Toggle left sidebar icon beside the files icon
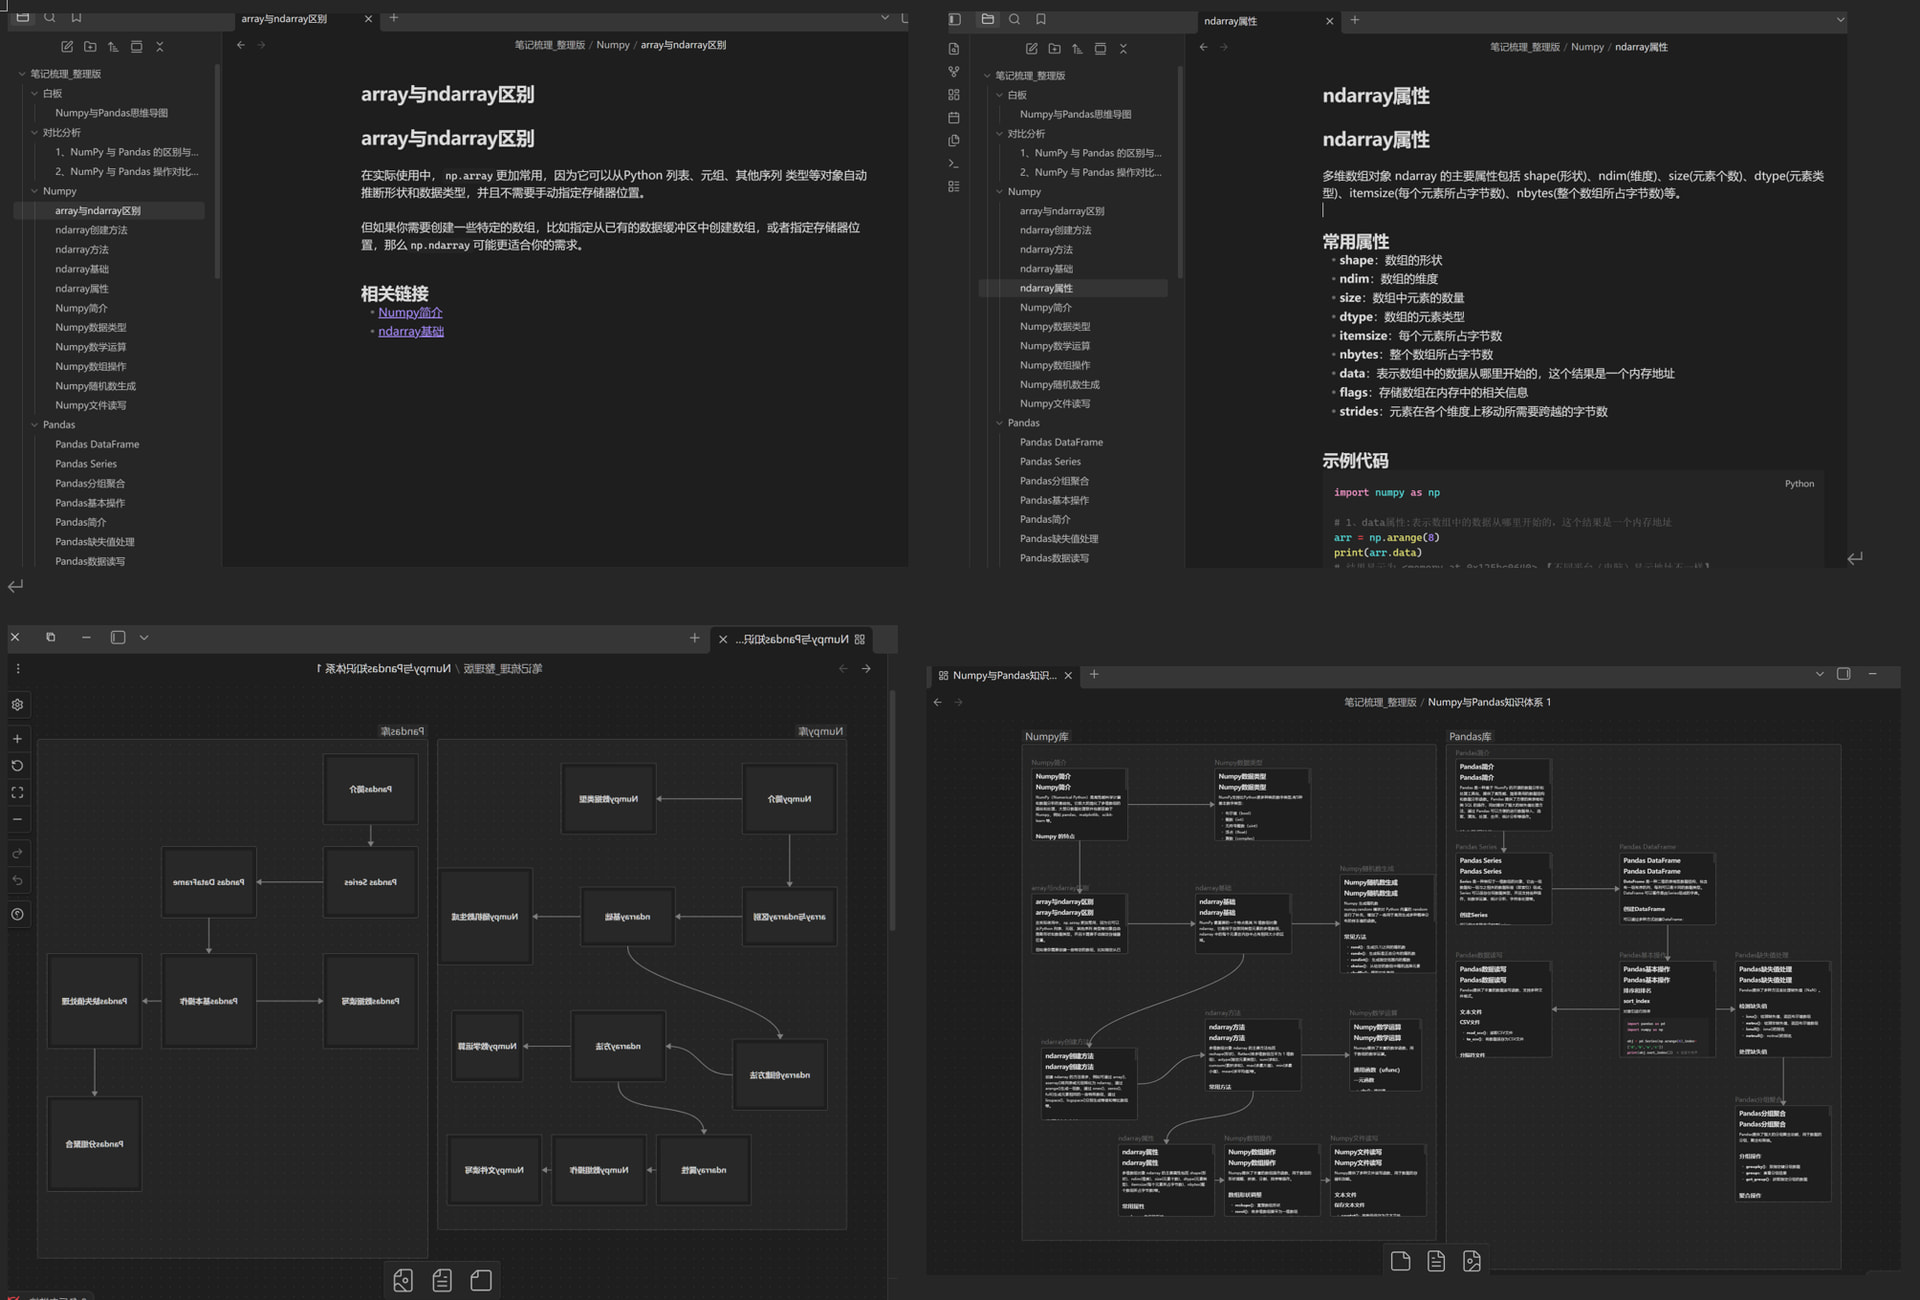The width and height of the screenshot is (1920, 1300). [954, 19]
